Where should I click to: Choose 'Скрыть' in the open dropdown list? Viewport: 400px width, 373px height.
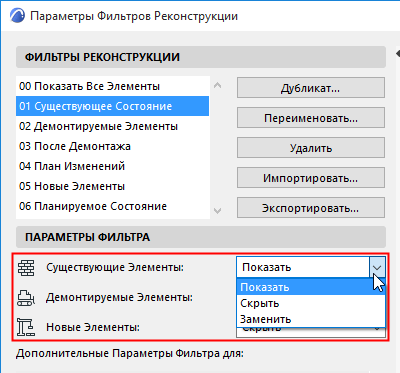click(x=311, y=303)
